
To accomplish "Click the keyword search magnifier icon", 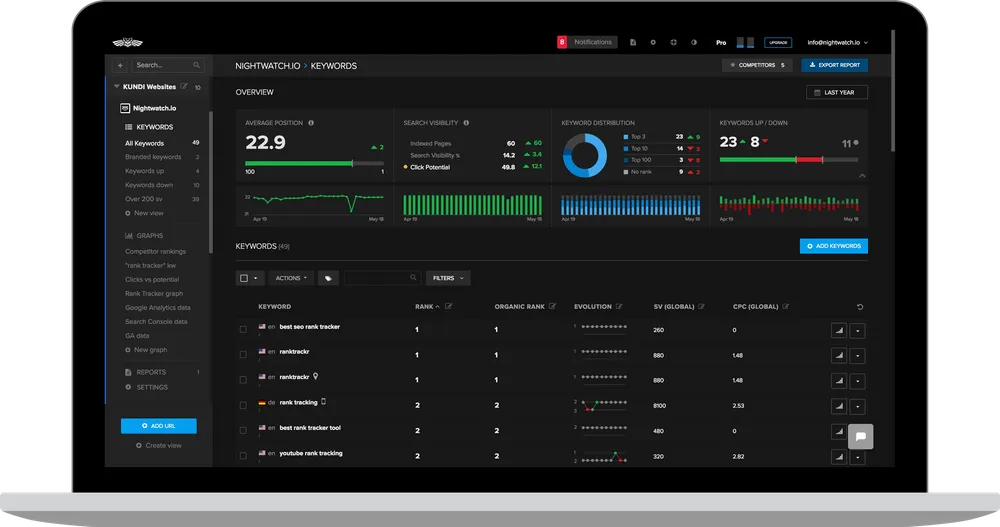I will coord(413,278).
